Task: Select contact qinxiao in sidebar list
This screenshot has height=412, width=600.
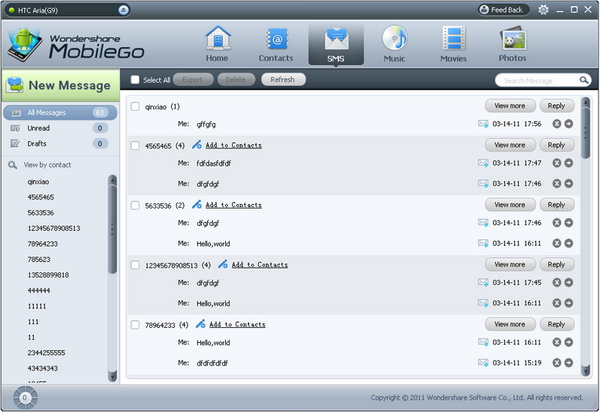Action: (38, 182)
